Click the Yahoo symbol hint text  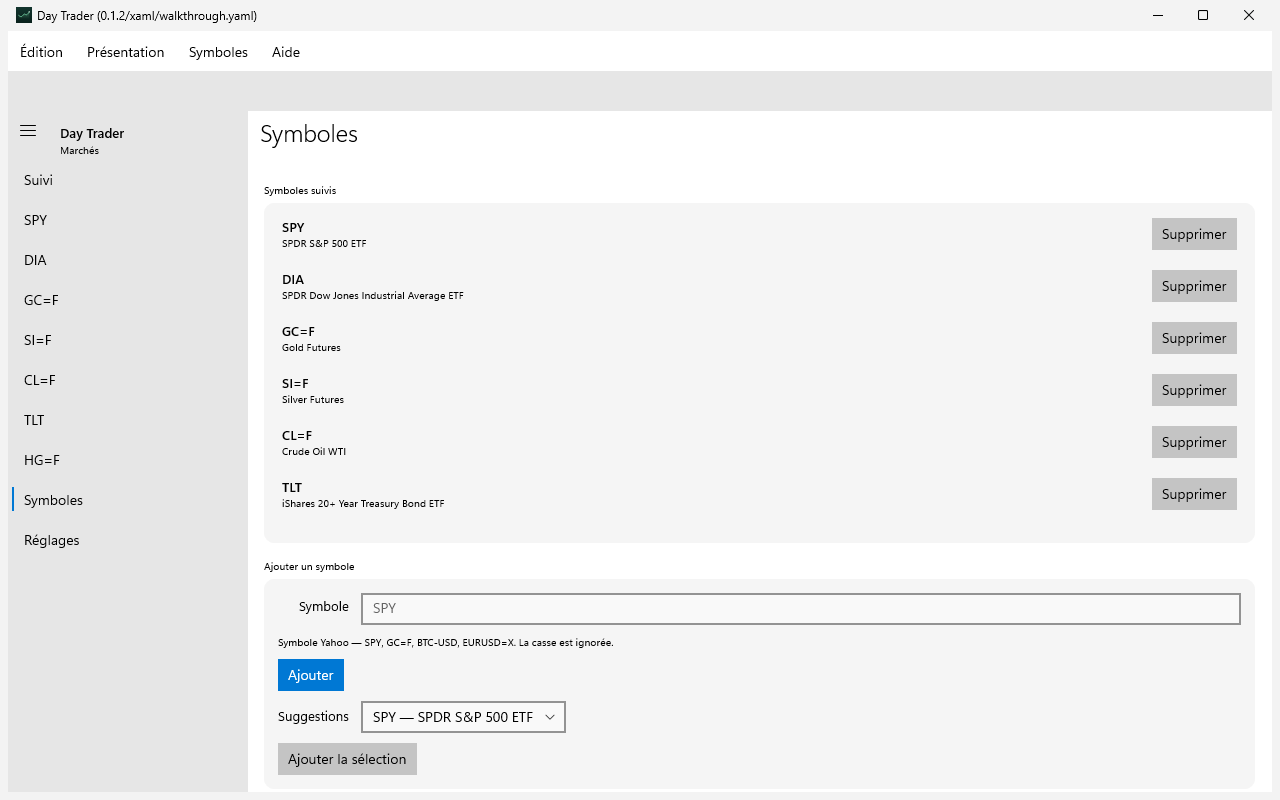(446, 643)
